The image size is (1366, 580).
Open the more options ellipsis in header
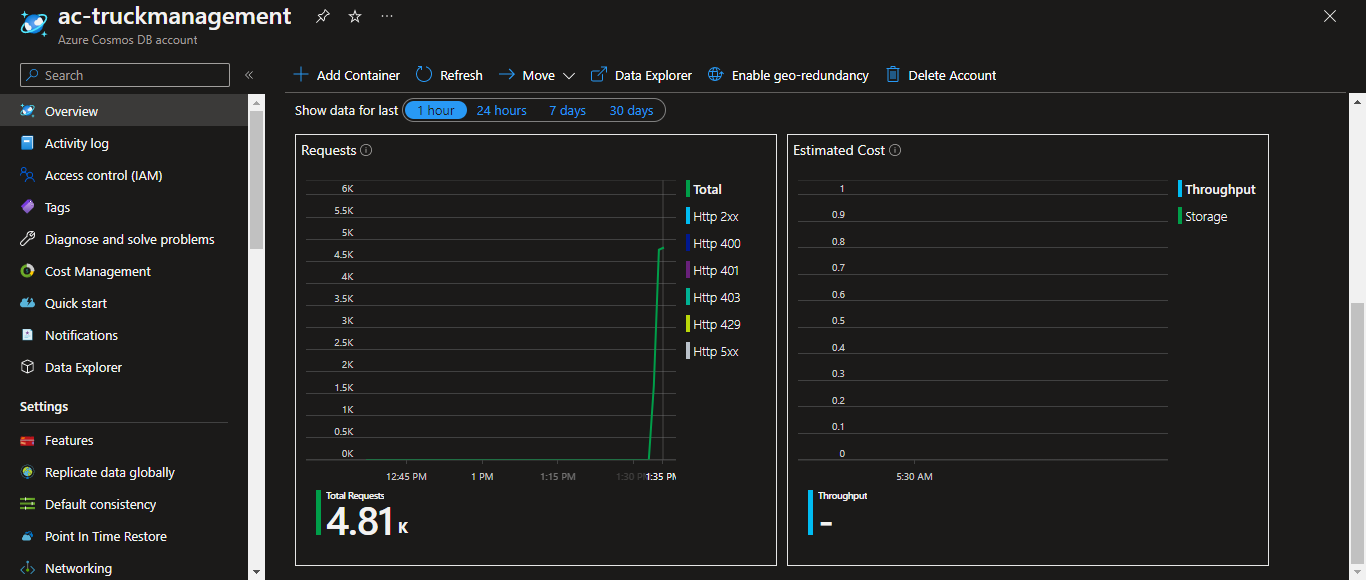(387, 17)
